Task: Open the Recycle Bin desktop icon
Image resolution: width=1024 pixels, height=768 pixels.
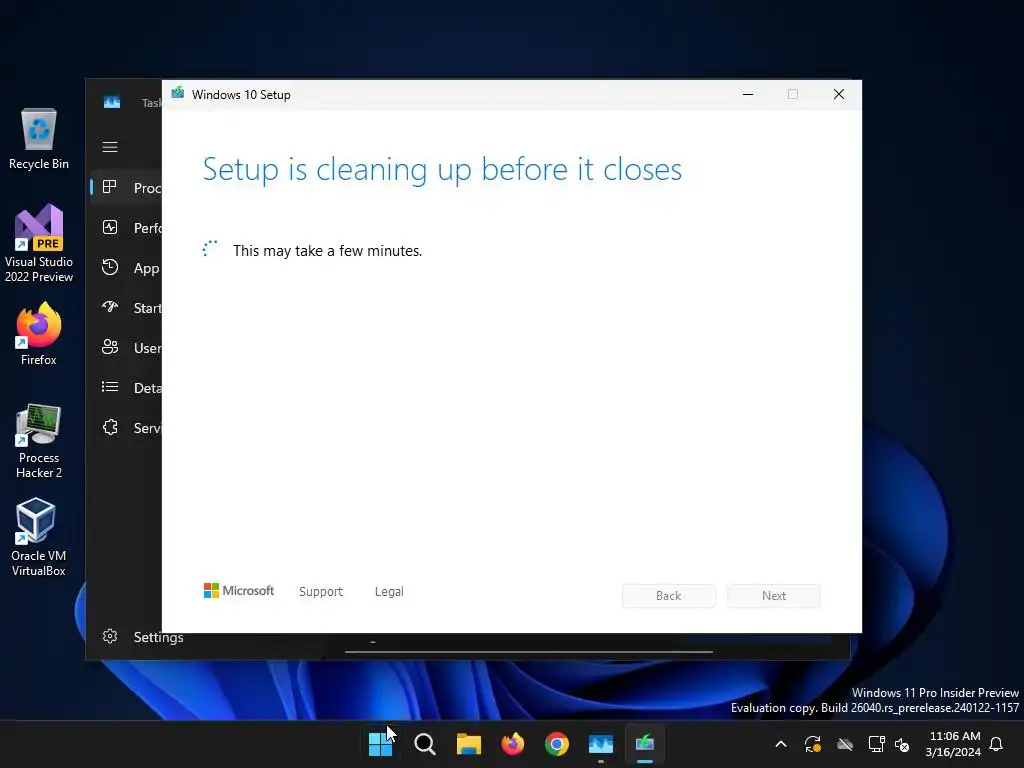Action: (x=39, y=139)
